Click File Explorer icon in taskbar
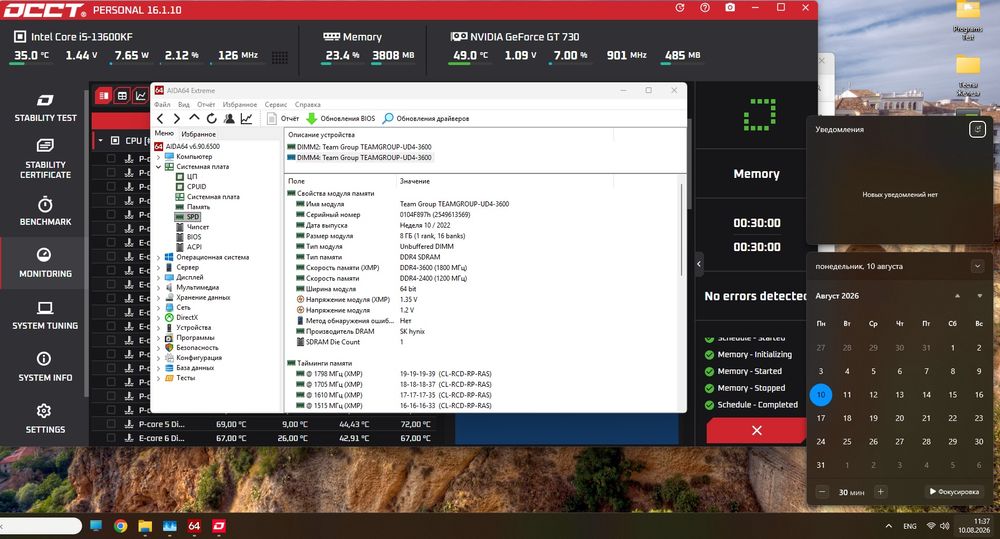The height and width of the screenshot is (539, 1000). (145, 526)
